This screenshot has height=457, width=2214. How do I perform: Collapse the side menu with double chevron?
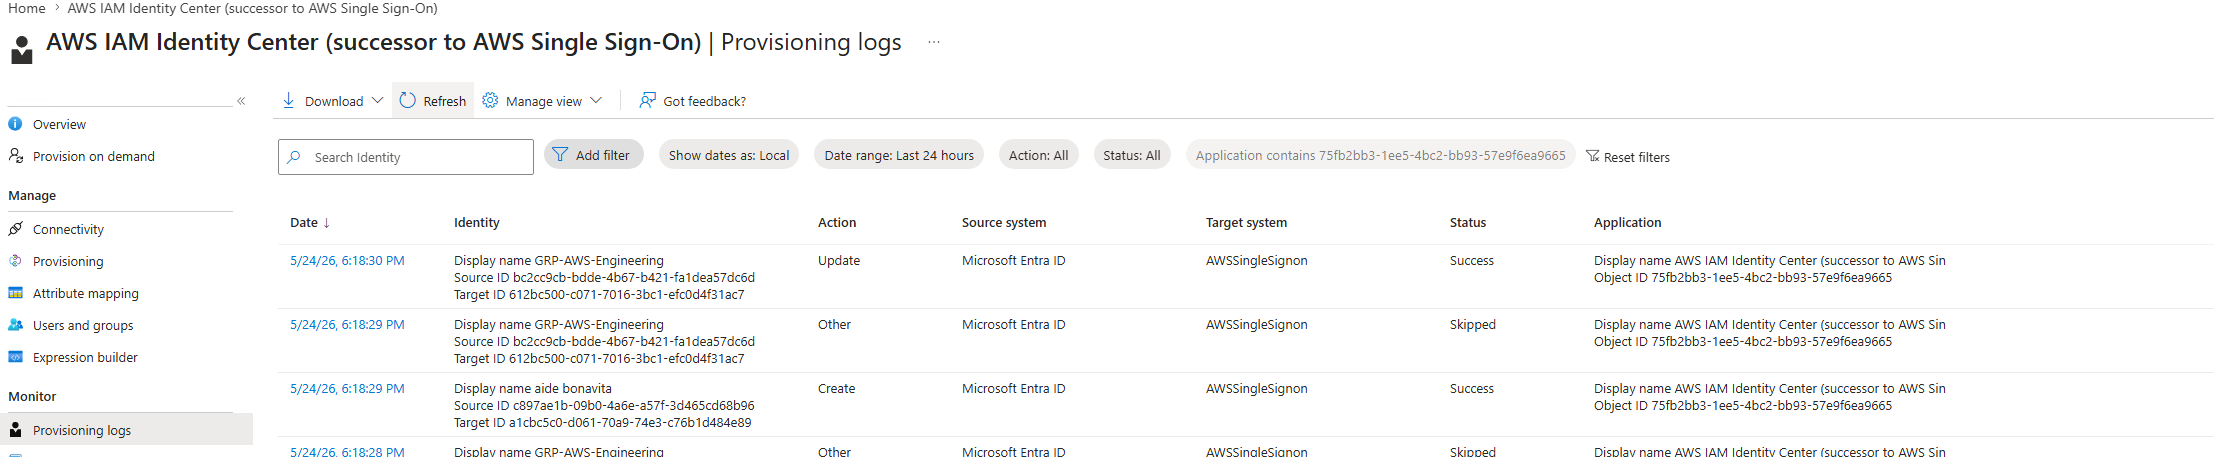pyautogui.click(x=241, y=101)
